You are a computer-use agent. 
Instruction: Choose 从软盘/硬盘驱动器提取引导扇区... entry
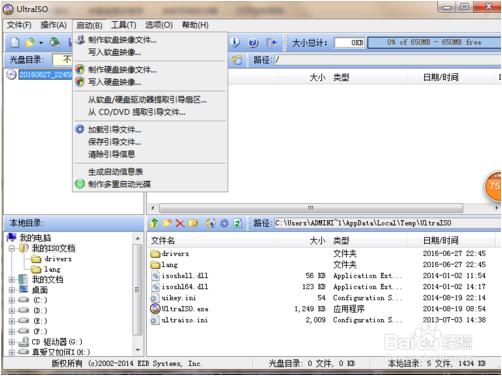tap(150, 100)
